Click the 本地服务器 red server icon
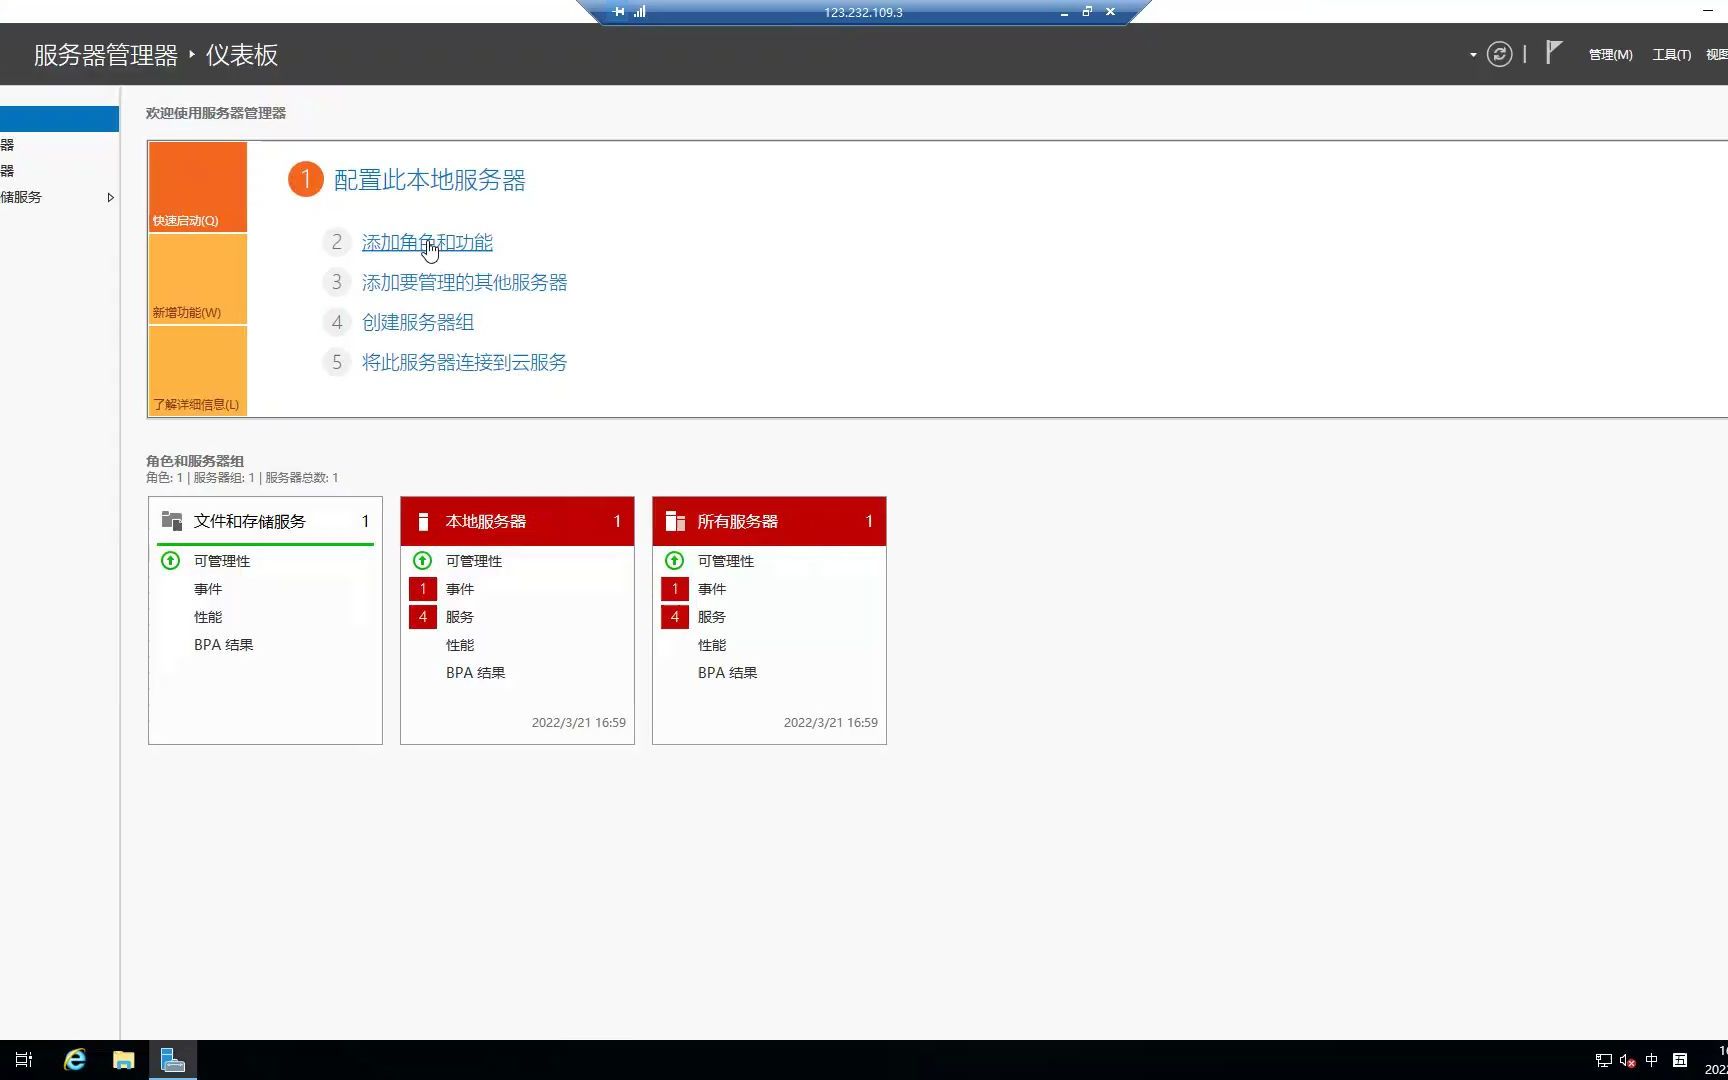The image size is (1728, 1080). click(x=425, y=521)
